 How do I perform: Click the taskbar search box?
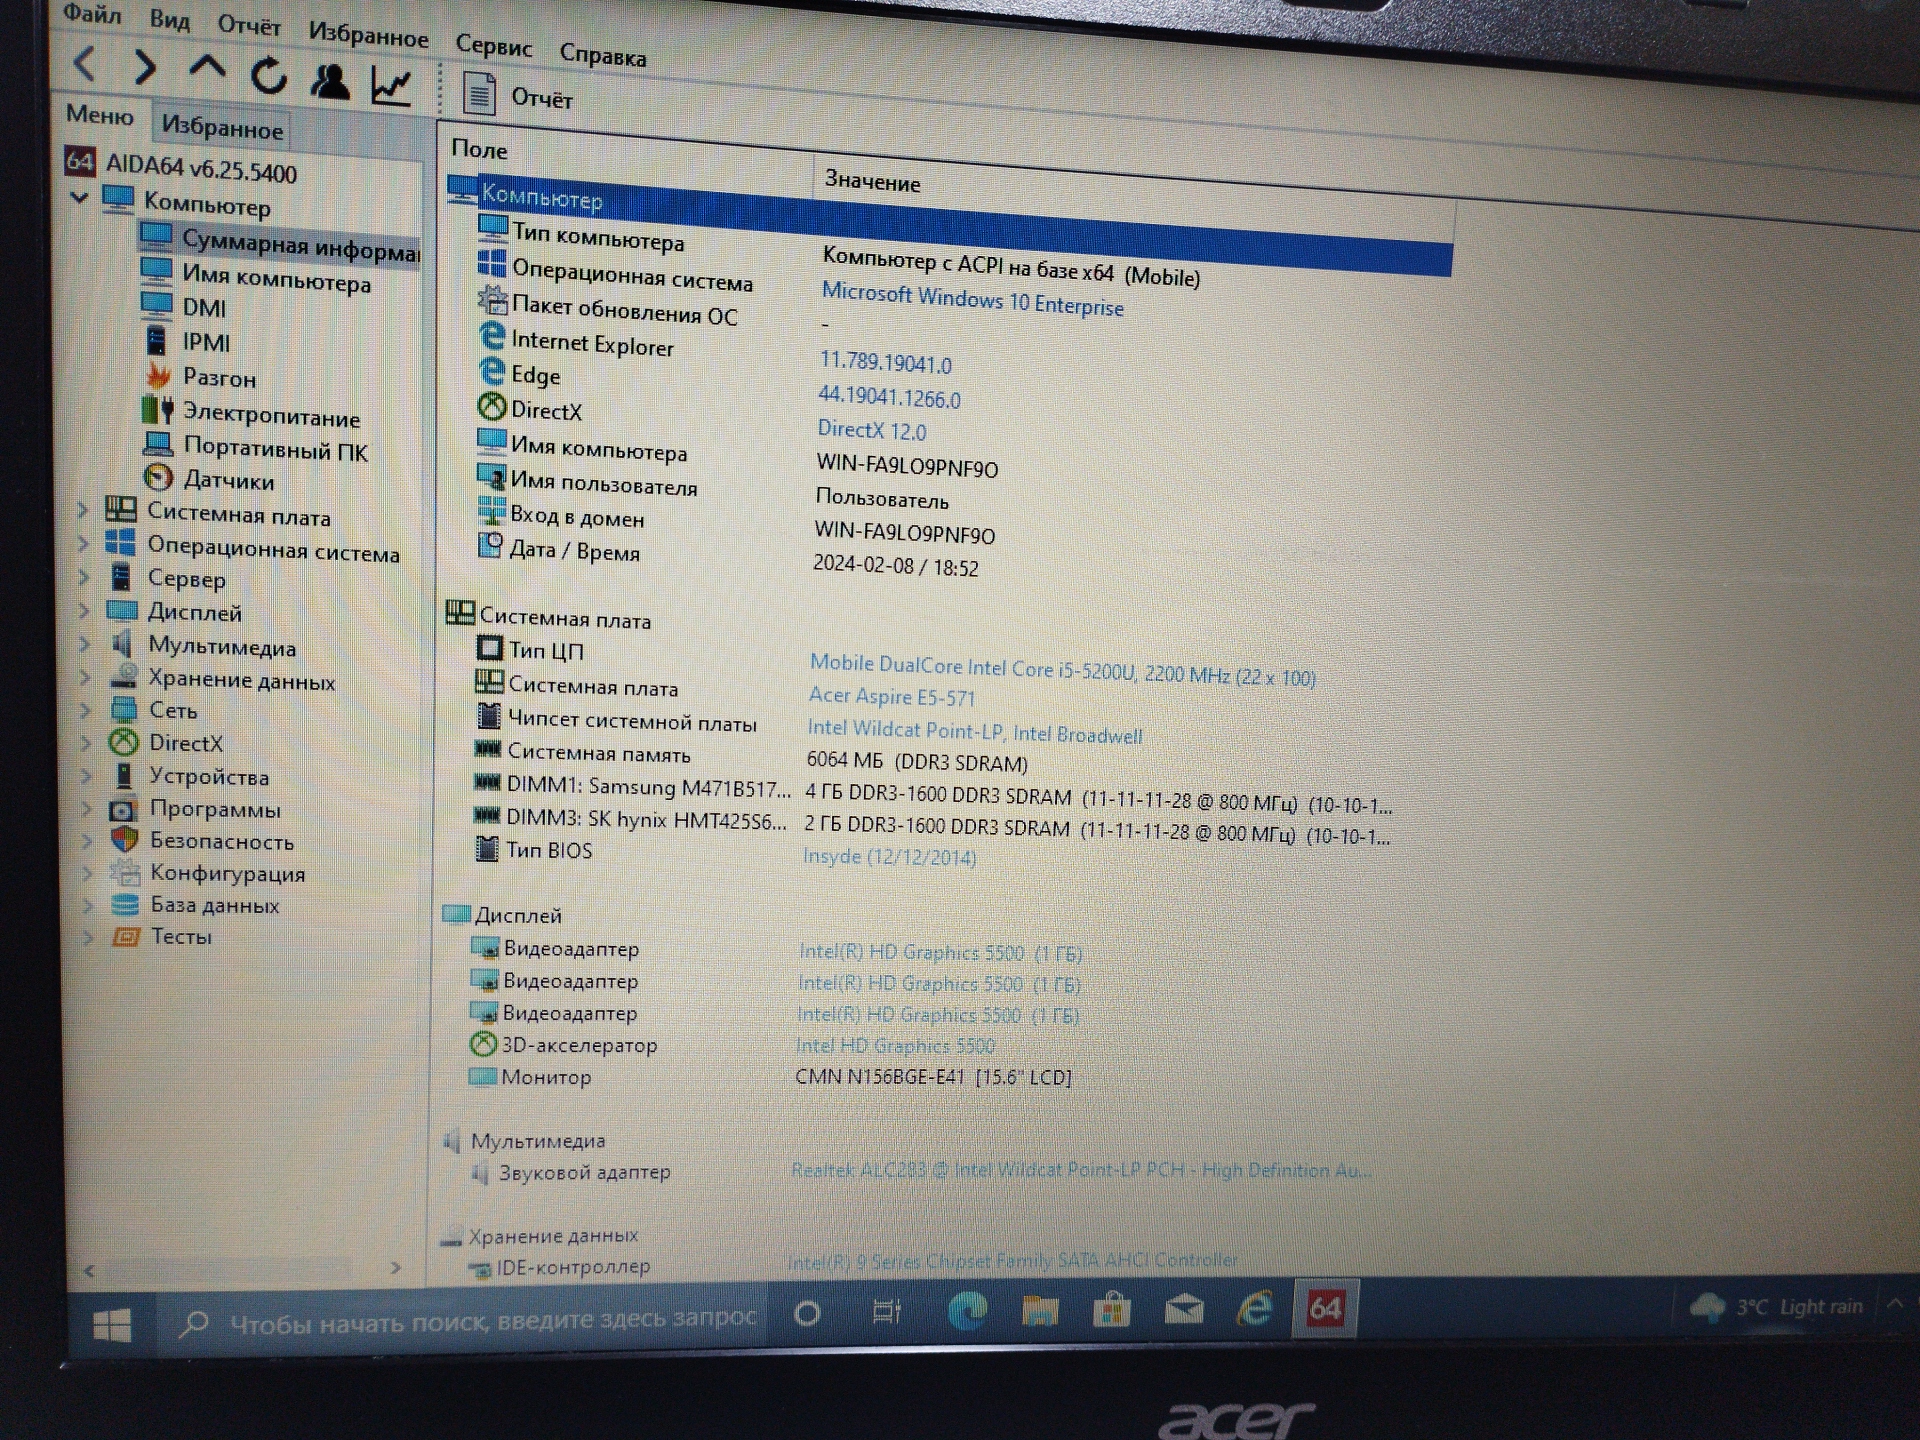tap(464, 1321)
